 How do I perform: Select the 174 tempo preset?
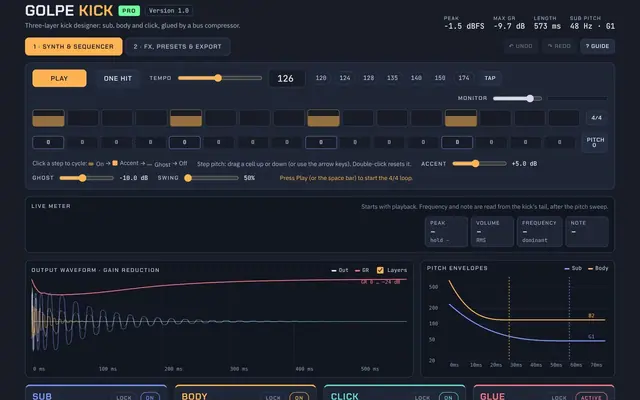point(464,78)
